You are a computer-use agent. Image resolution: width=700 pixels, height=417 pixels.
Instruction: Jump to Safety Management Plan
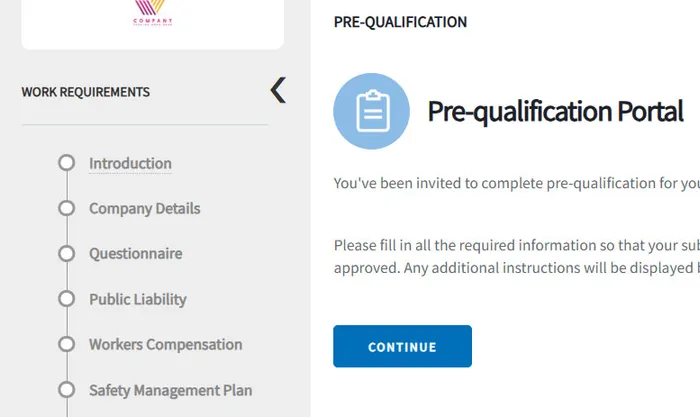[170, 390]
